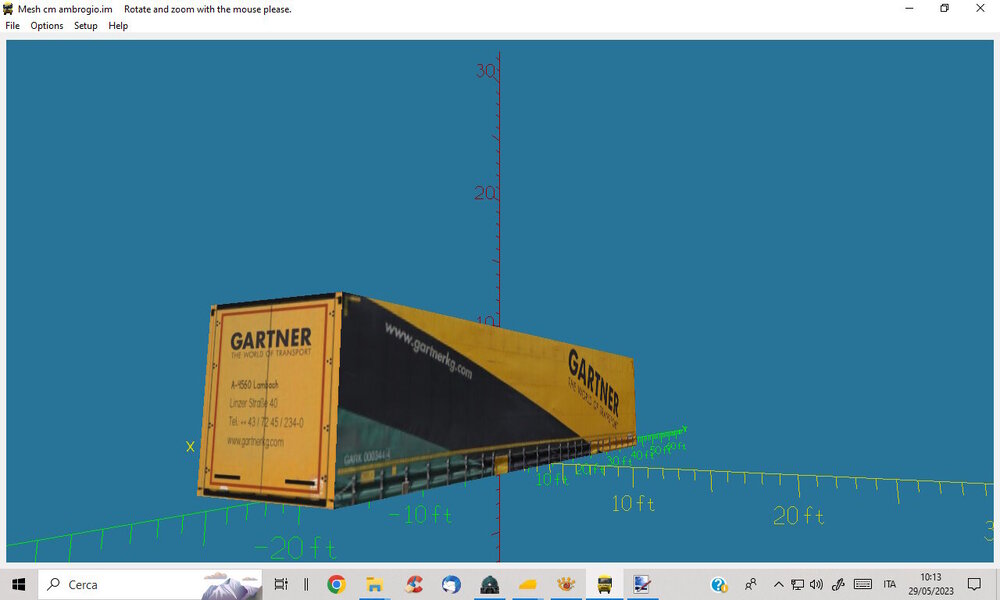Open the notification center icon
The image size is (1000, 600).
(974, 584)
